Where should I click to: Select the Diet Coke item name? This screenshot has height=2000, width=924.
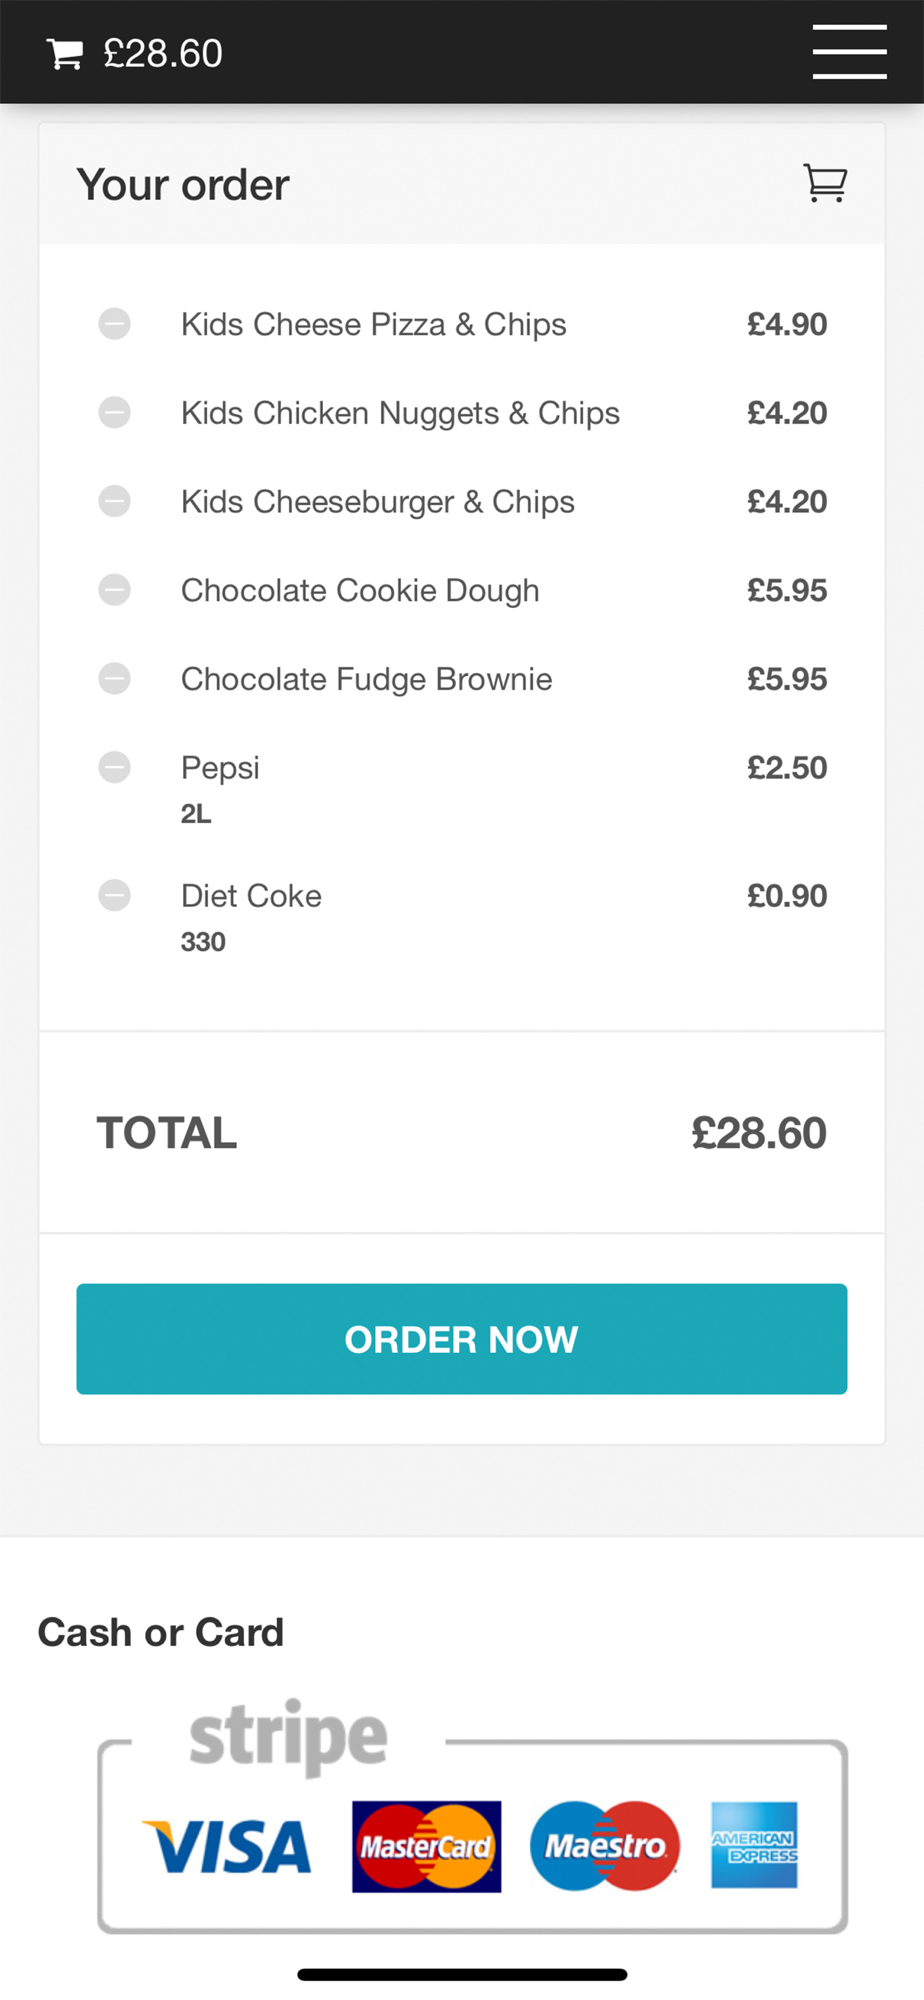251,896
